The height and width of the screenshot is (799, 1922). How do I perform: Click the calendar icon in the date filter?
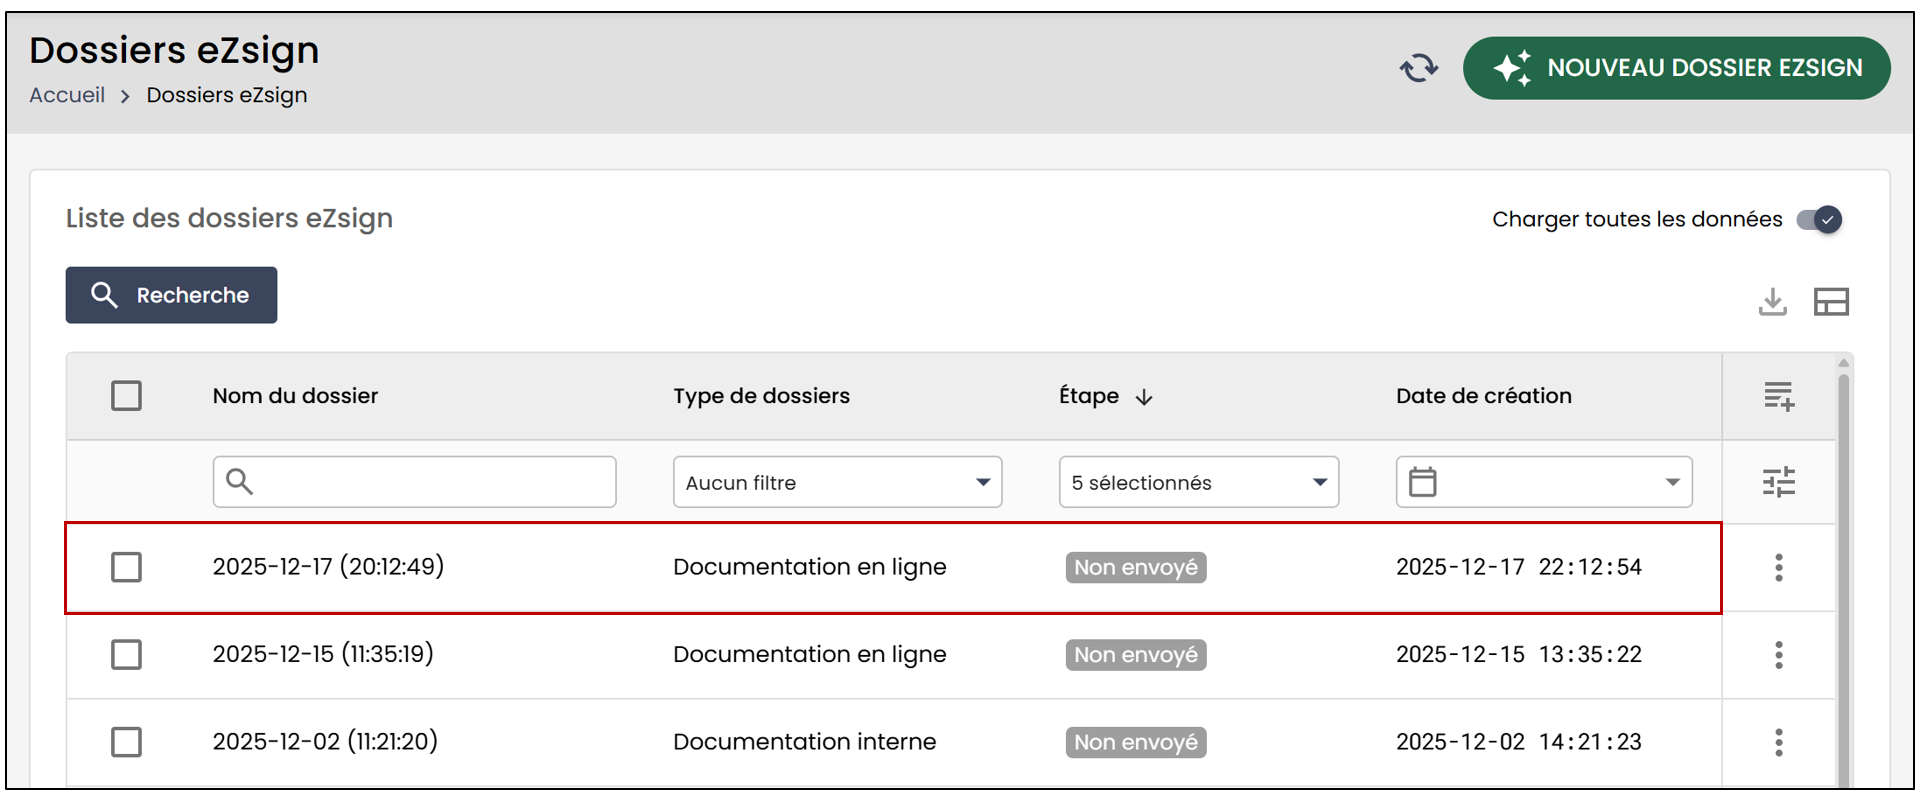pos(1422,482)
